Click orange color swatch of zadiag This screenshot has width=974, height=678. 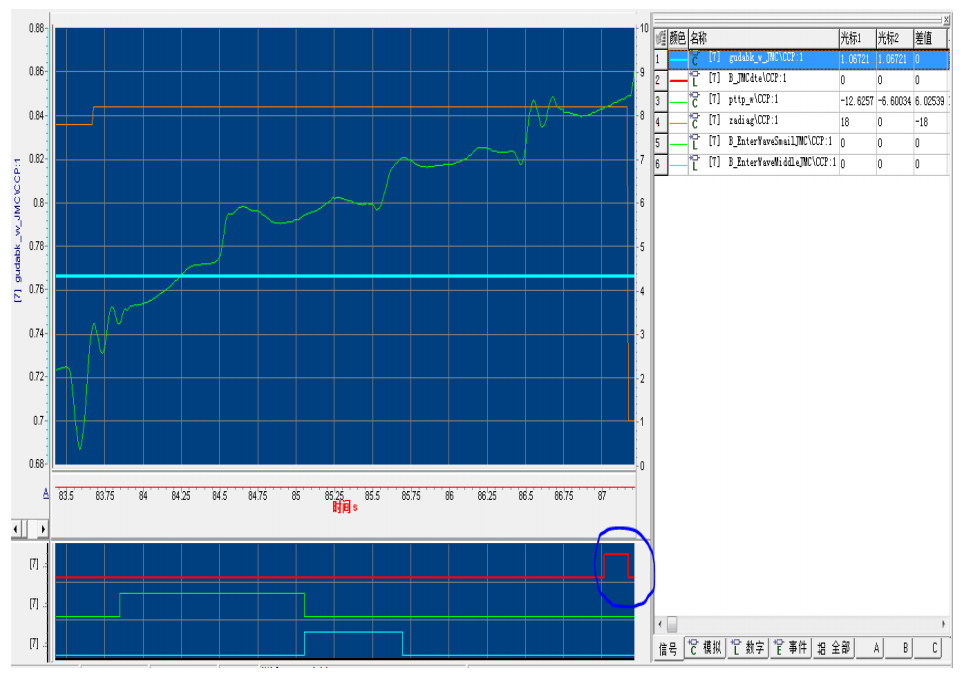click(x=678, y=123)
